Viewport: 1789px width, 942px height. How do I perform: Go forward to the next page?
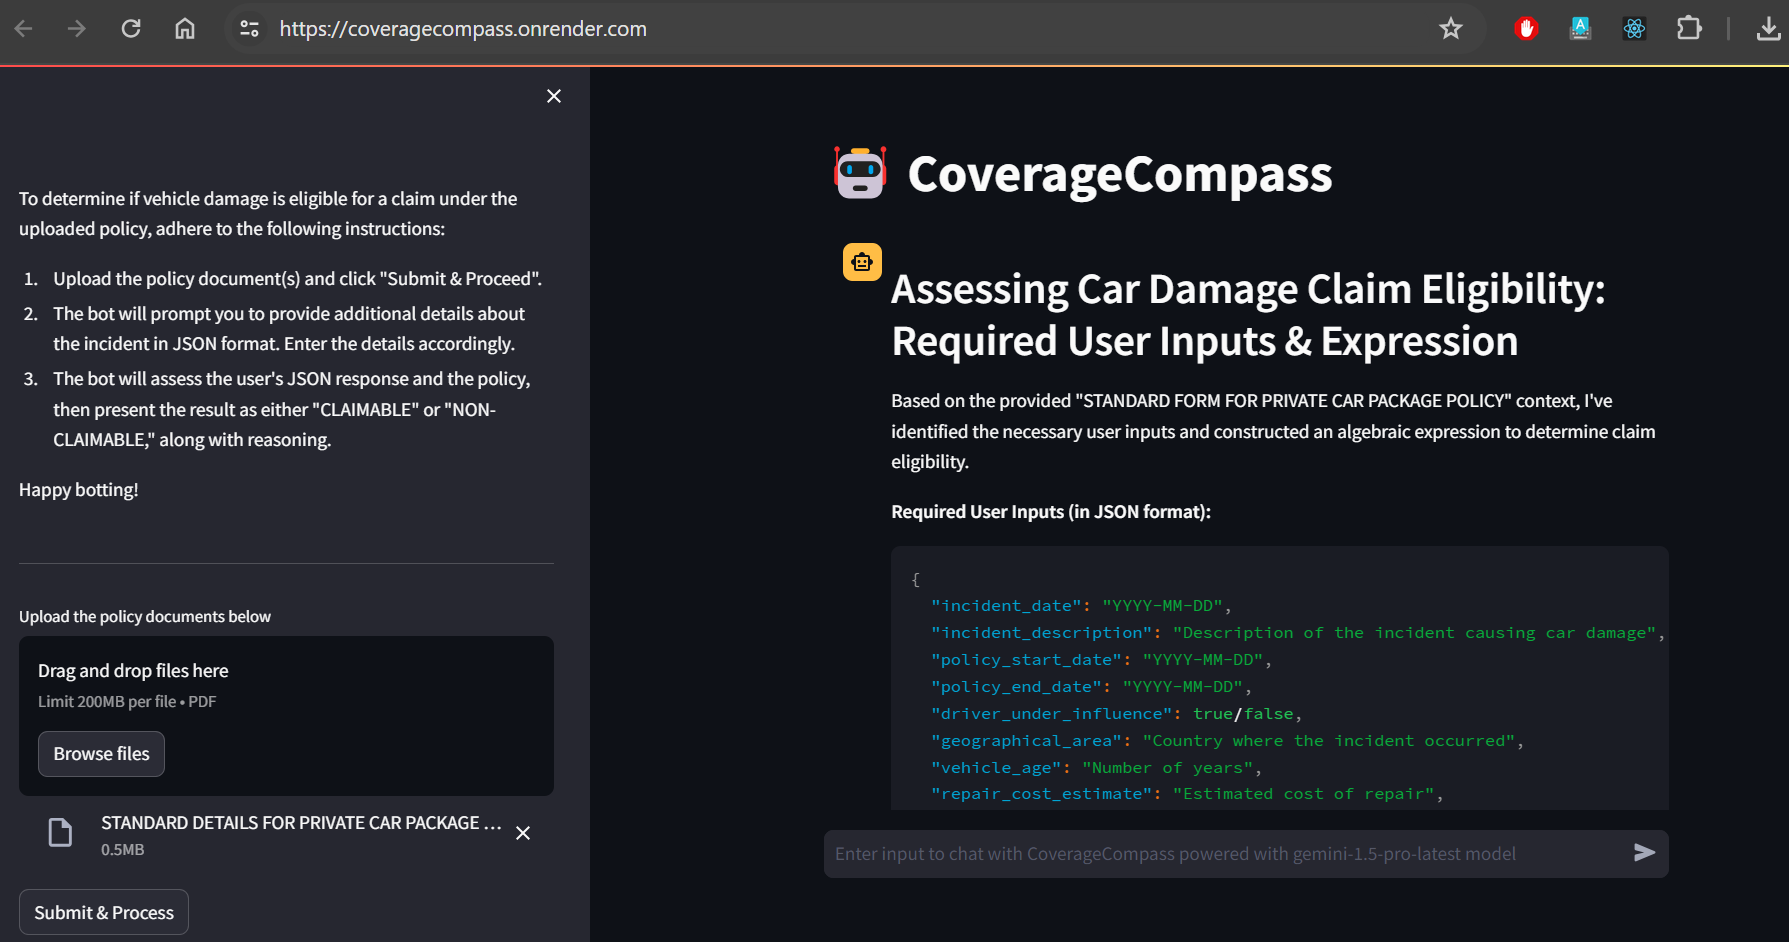(x=77, y=29)
